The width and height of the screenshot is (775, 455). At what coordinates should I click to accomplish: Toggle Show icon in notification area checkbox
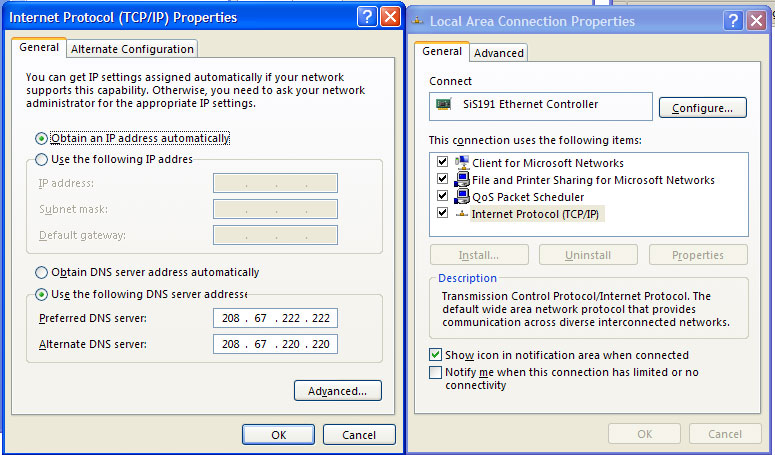tap(435, 355)
